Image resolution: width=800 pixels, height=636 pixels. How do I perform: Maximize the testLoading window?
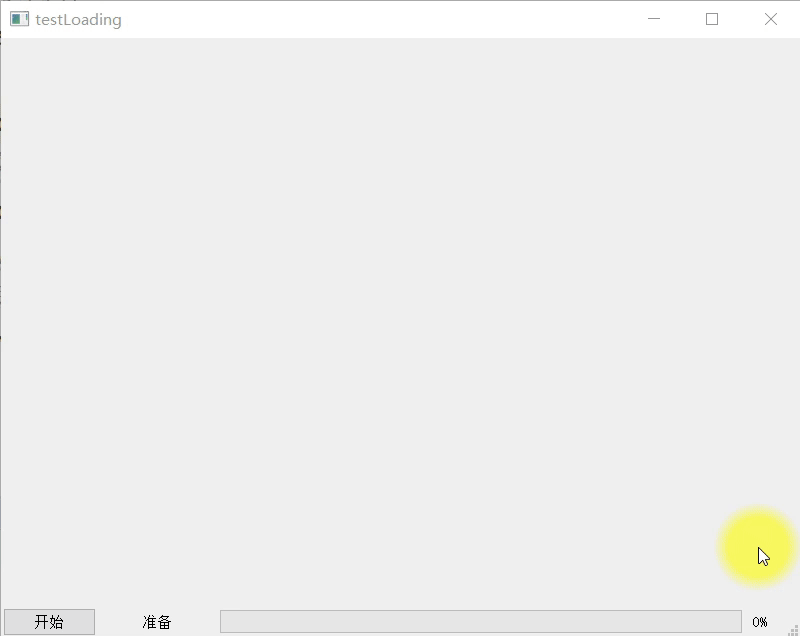[711, 19]
